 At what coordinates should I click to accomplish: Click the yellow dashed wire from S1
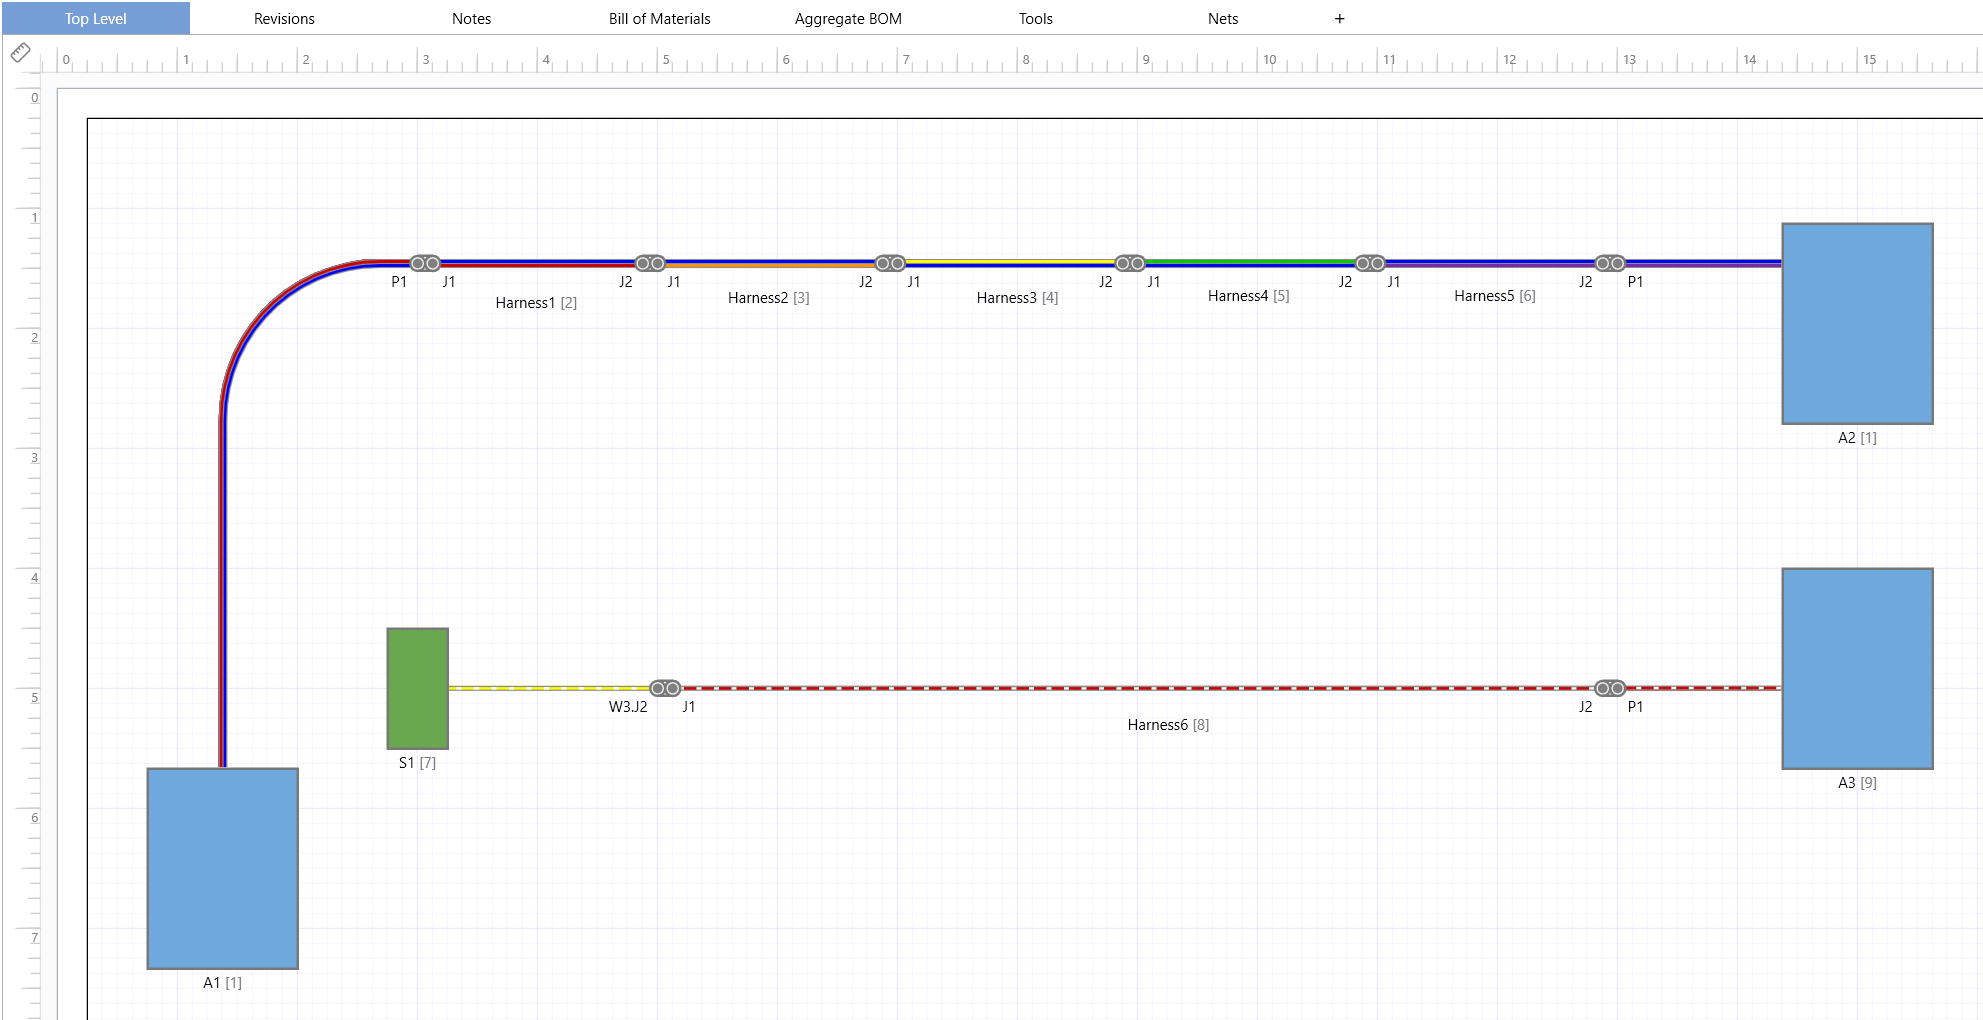pyautogui.click(x=549, y=688)
